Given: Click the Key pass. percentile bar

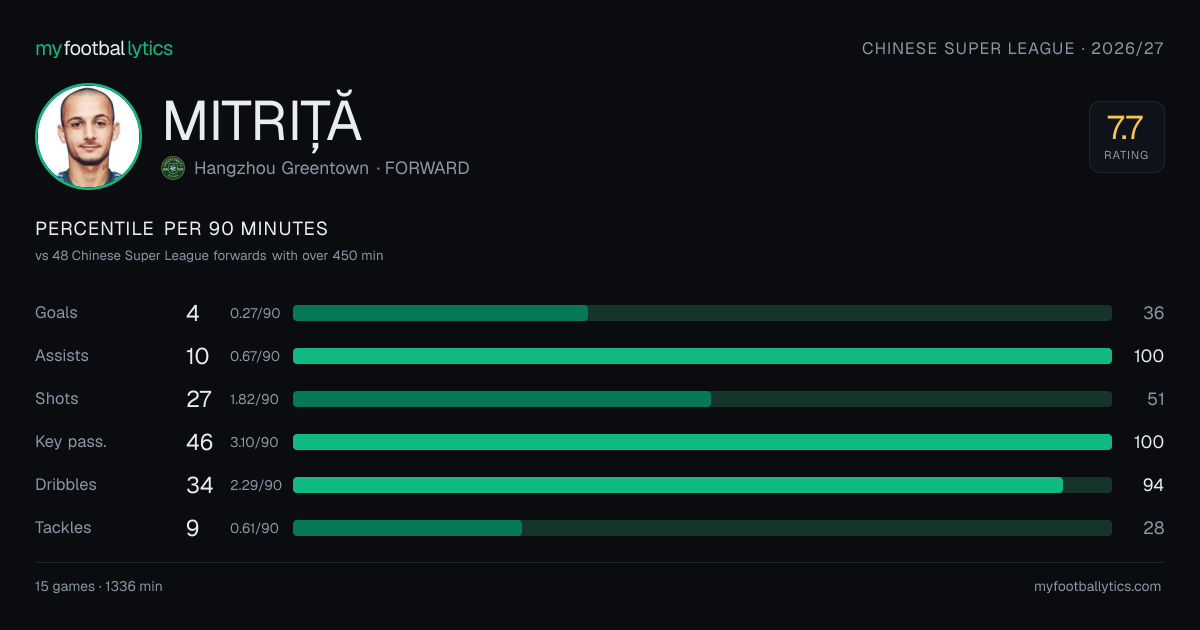Looking at the screenshot, I should click(x=702, y=442).
